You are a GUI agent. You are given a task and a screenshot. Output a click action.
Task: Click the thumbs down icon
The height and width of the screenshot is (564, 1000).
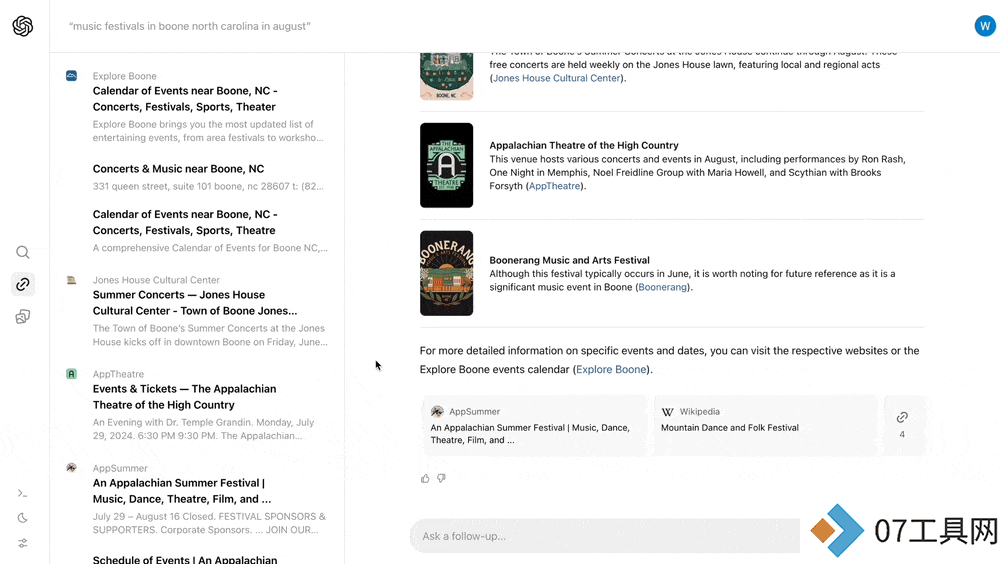pyautogui.click(x=441, y=479)
